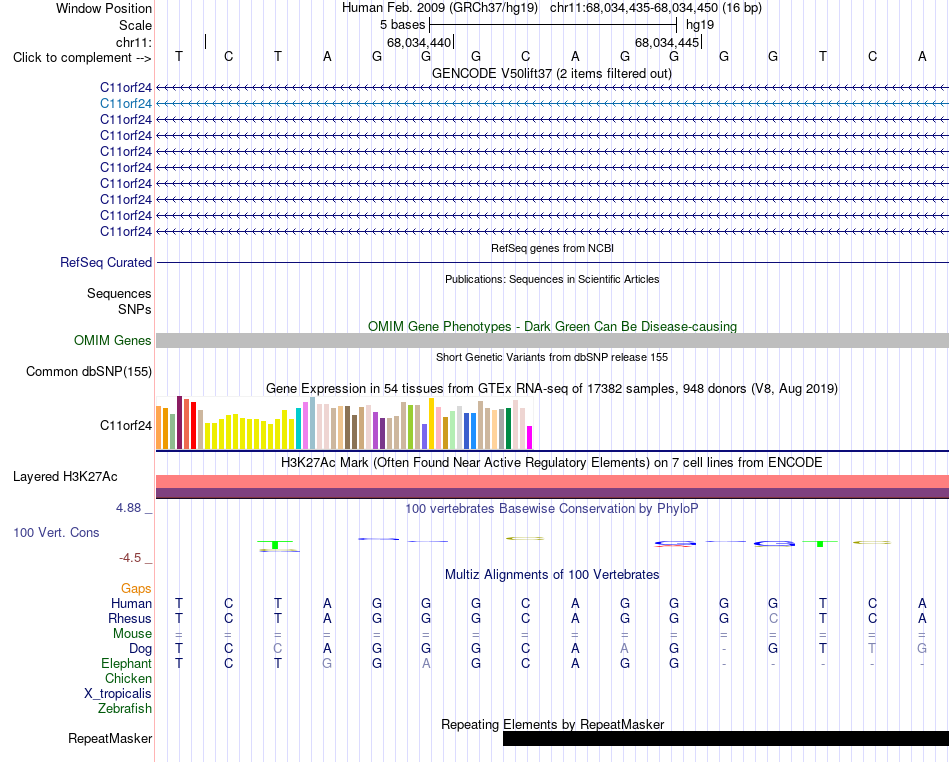Click position marker 68,034,440

[419, 42]
